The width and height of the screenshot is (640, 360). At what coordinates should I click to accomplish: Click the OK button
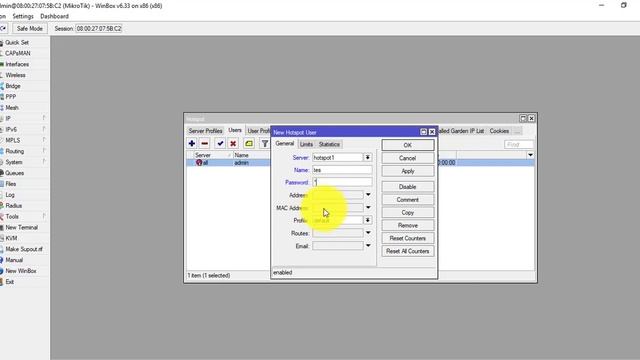(x=407, y=145)
